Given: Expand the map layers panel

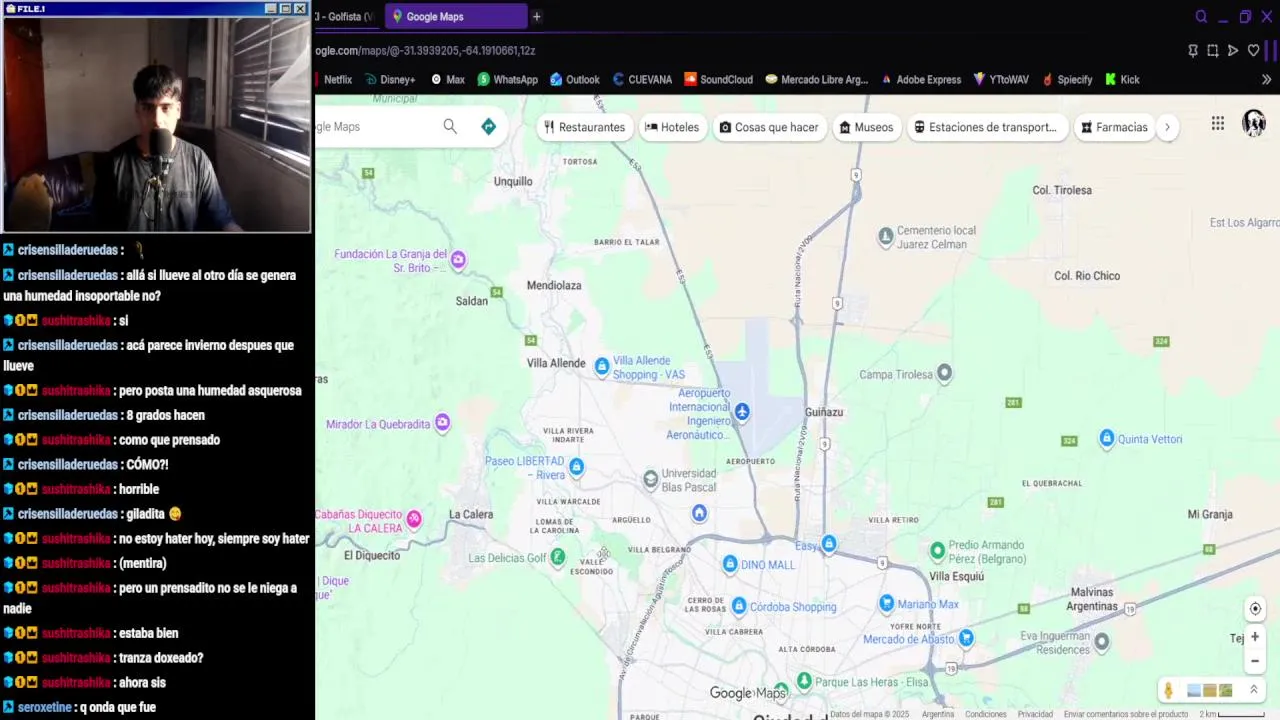Looking at the screenshot, I should [1253, 690].
